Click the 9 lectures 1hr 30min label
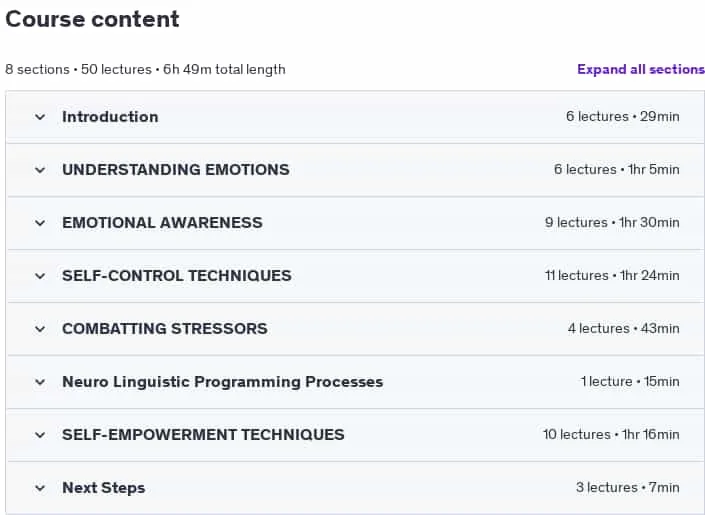 [612, 223]
